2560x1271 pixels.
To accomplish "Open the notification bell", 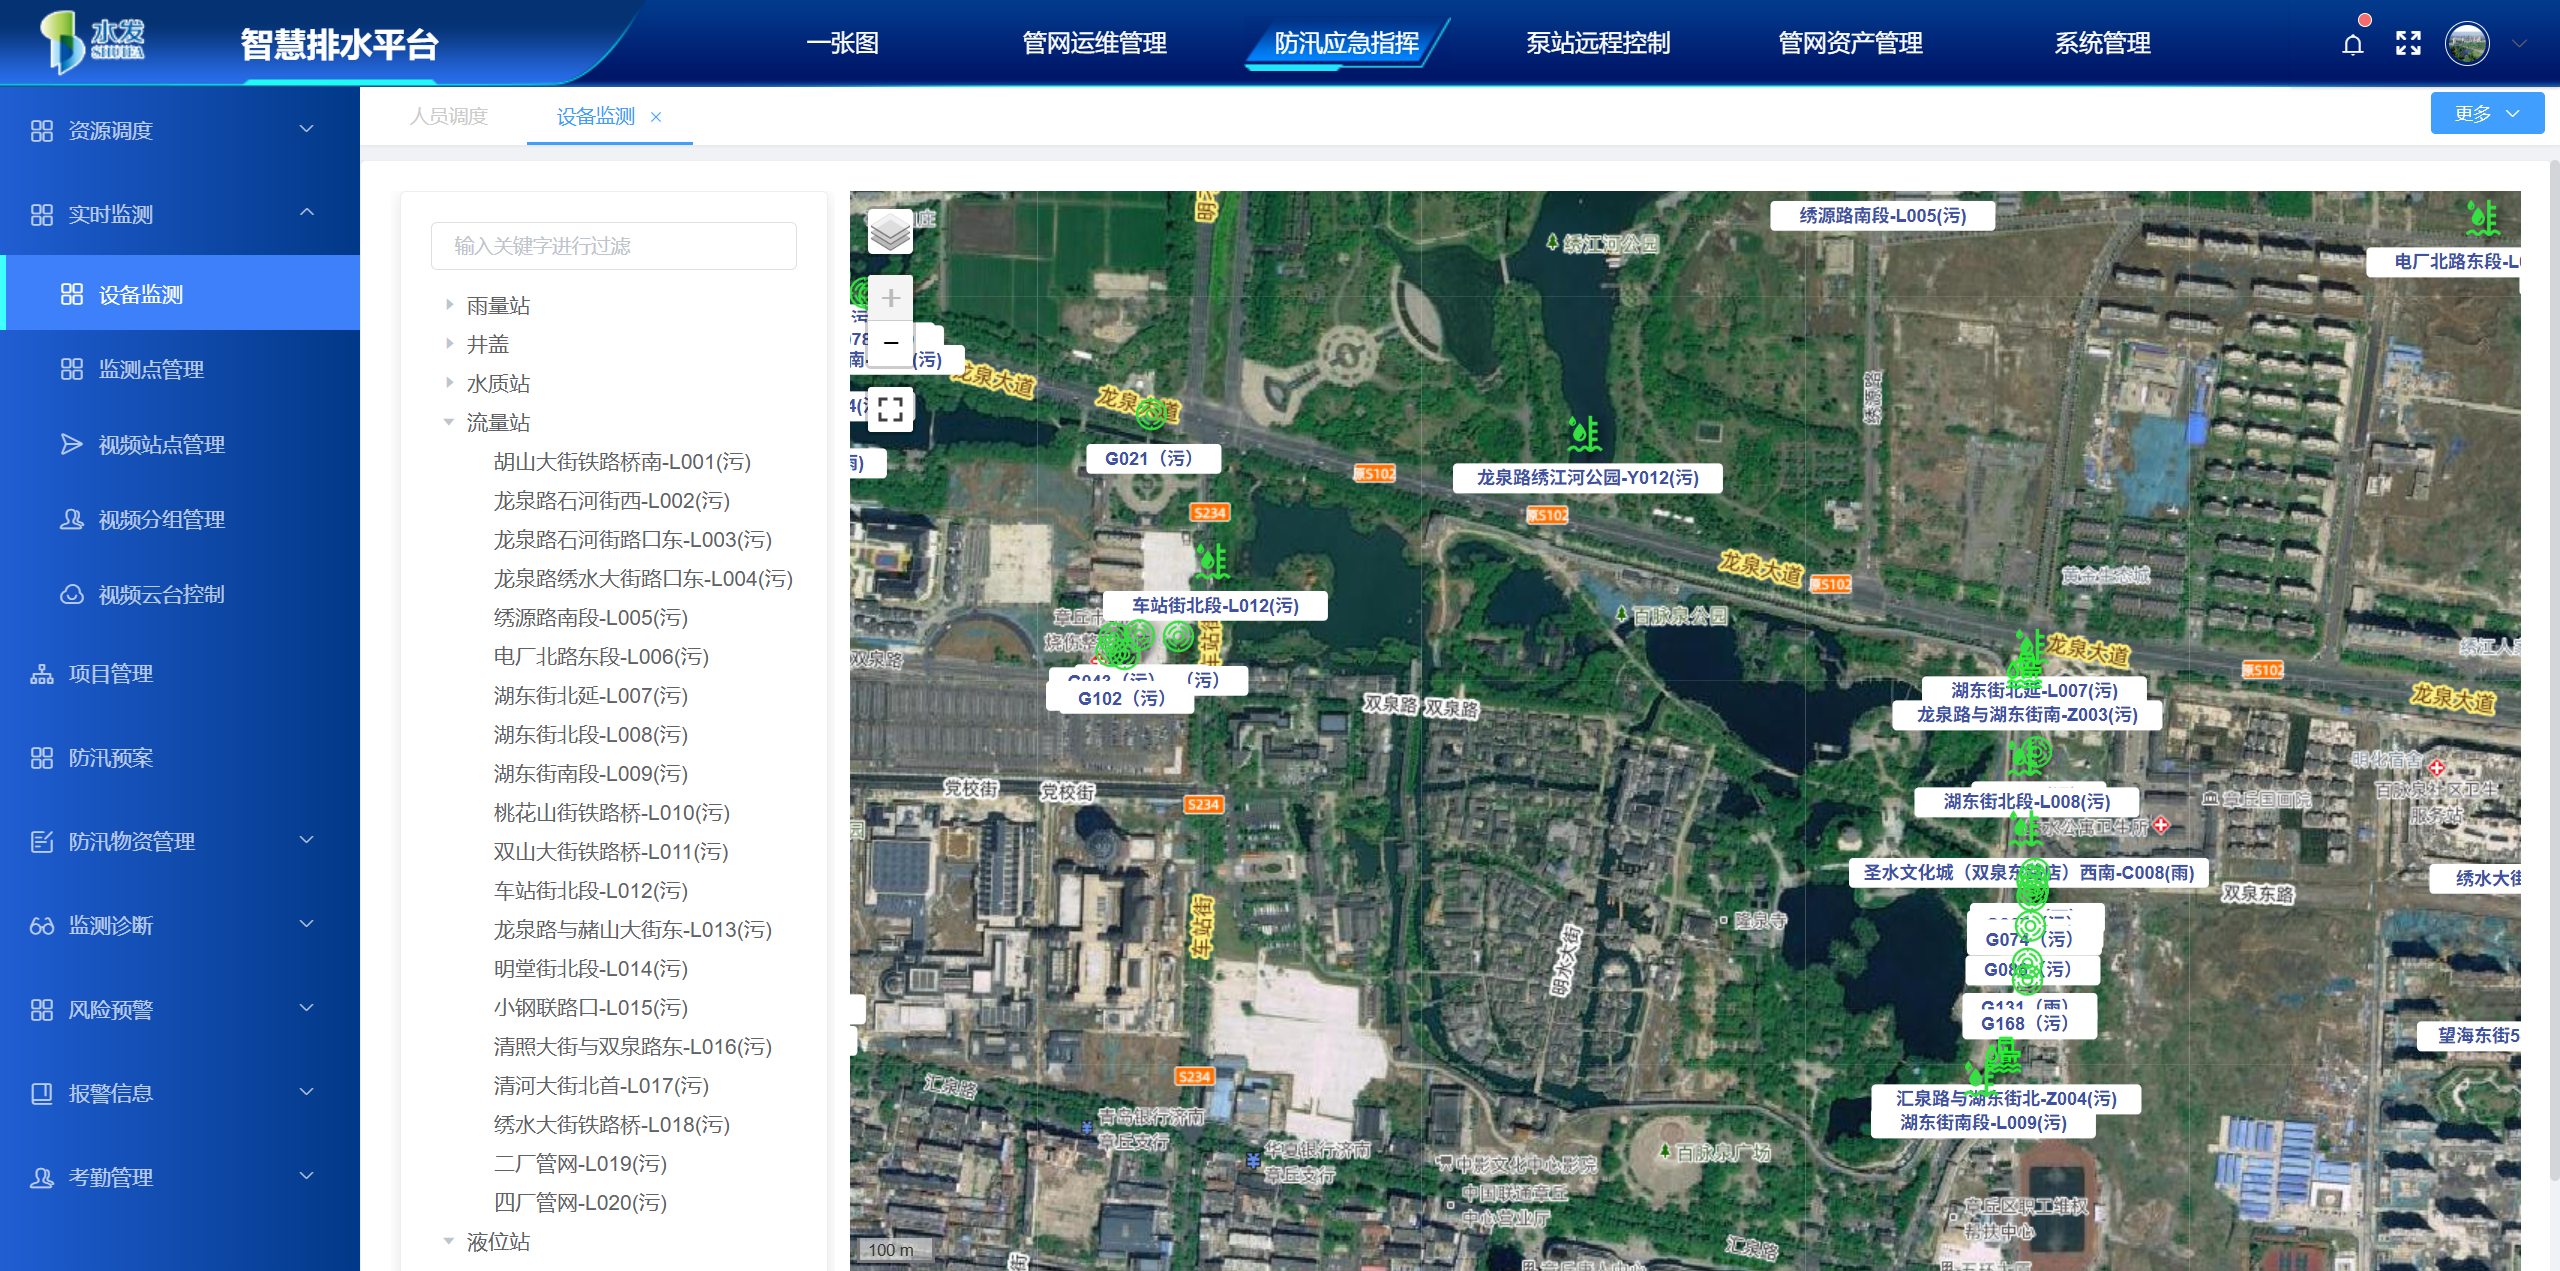I will pos(2352,44).
